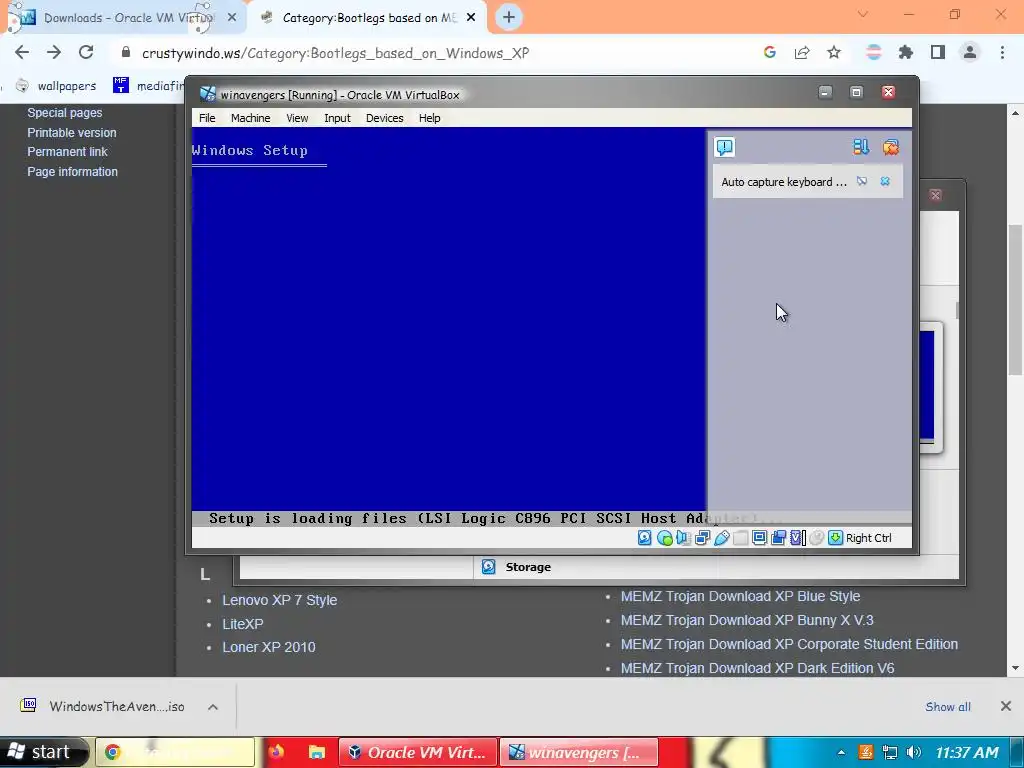
Task: Click the striped flag extension icon
Action: tap(874, 53)
